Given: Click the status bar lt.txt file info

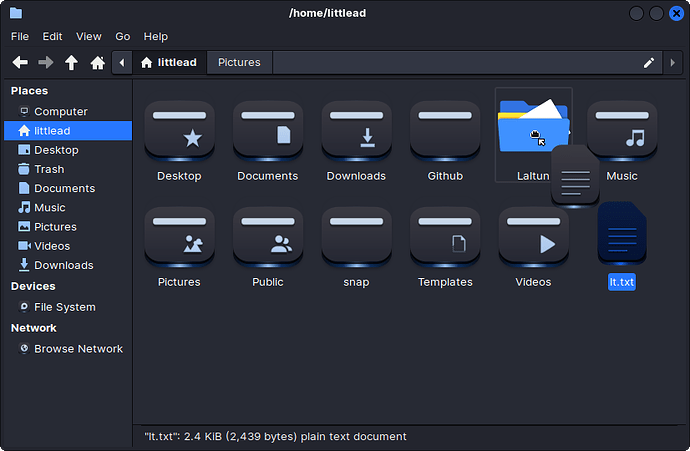Looking at the screenshot, I should (275, 436).
